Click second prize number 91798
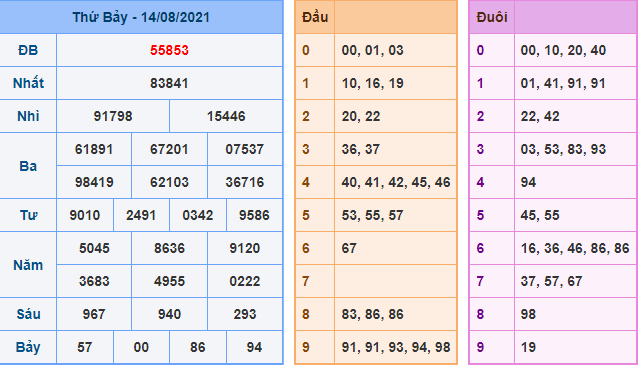The height and width of the screenshot is (365, 639). pos(113,117)
